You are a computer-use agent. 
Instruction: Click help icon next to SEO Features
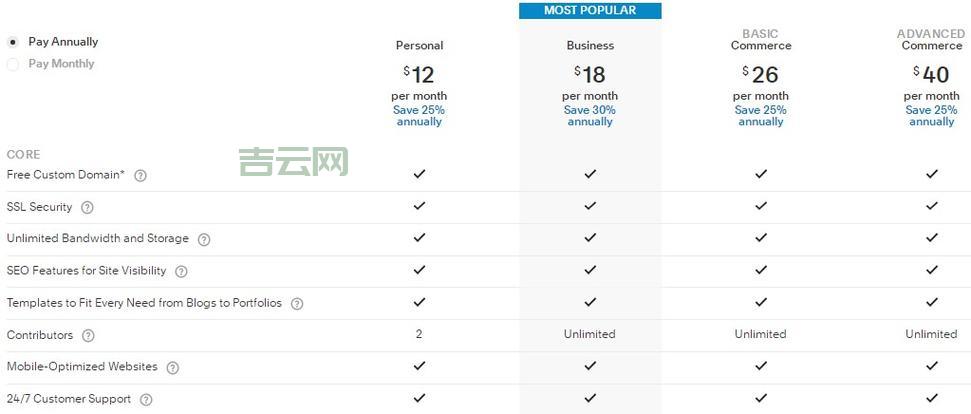[181, 271]
